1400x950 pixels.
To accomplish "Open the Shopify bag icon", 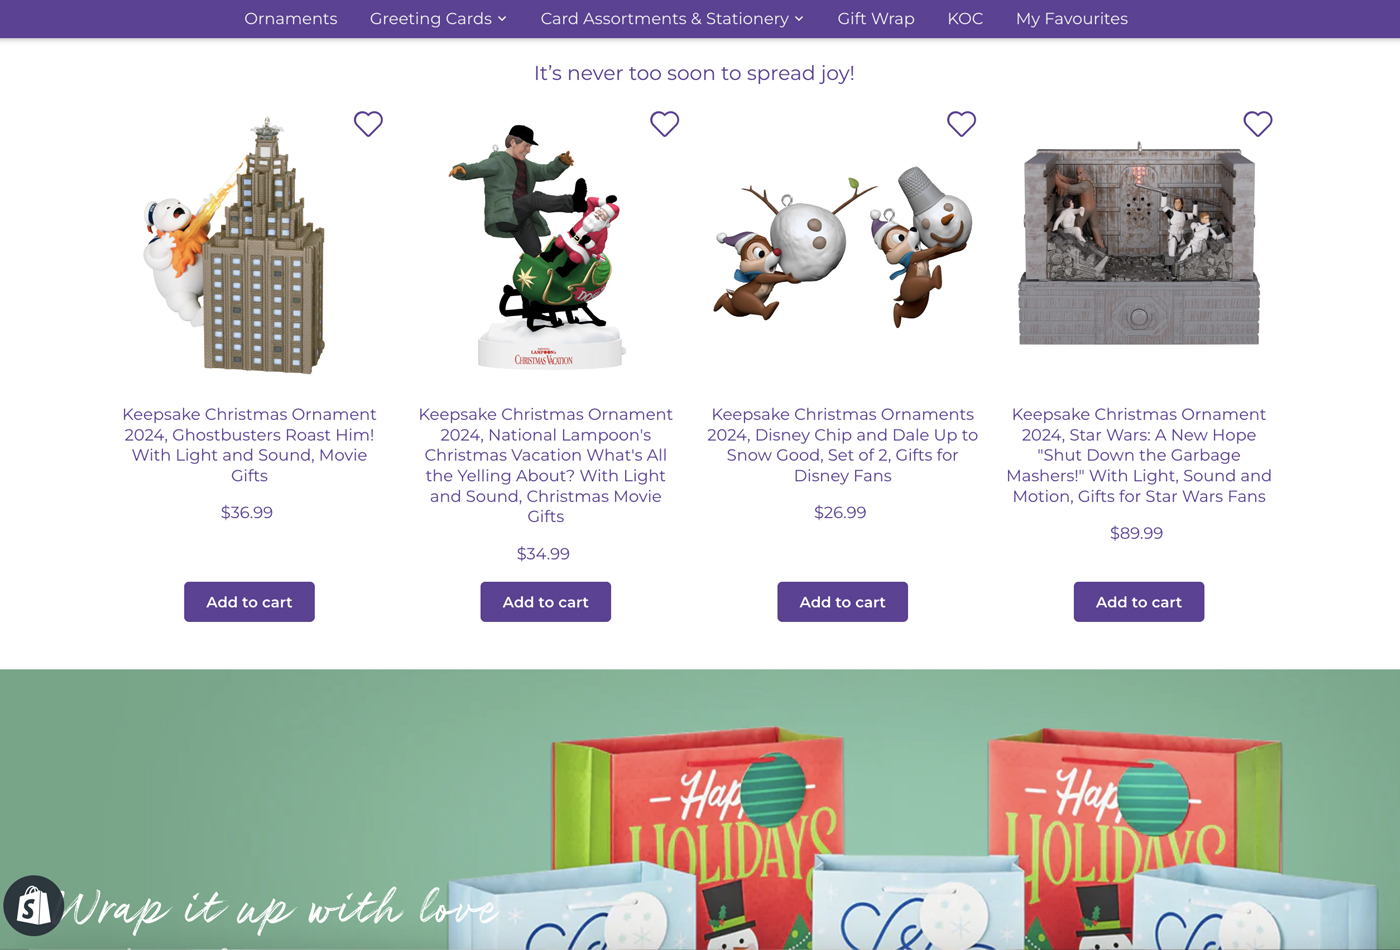I will 33,906.
